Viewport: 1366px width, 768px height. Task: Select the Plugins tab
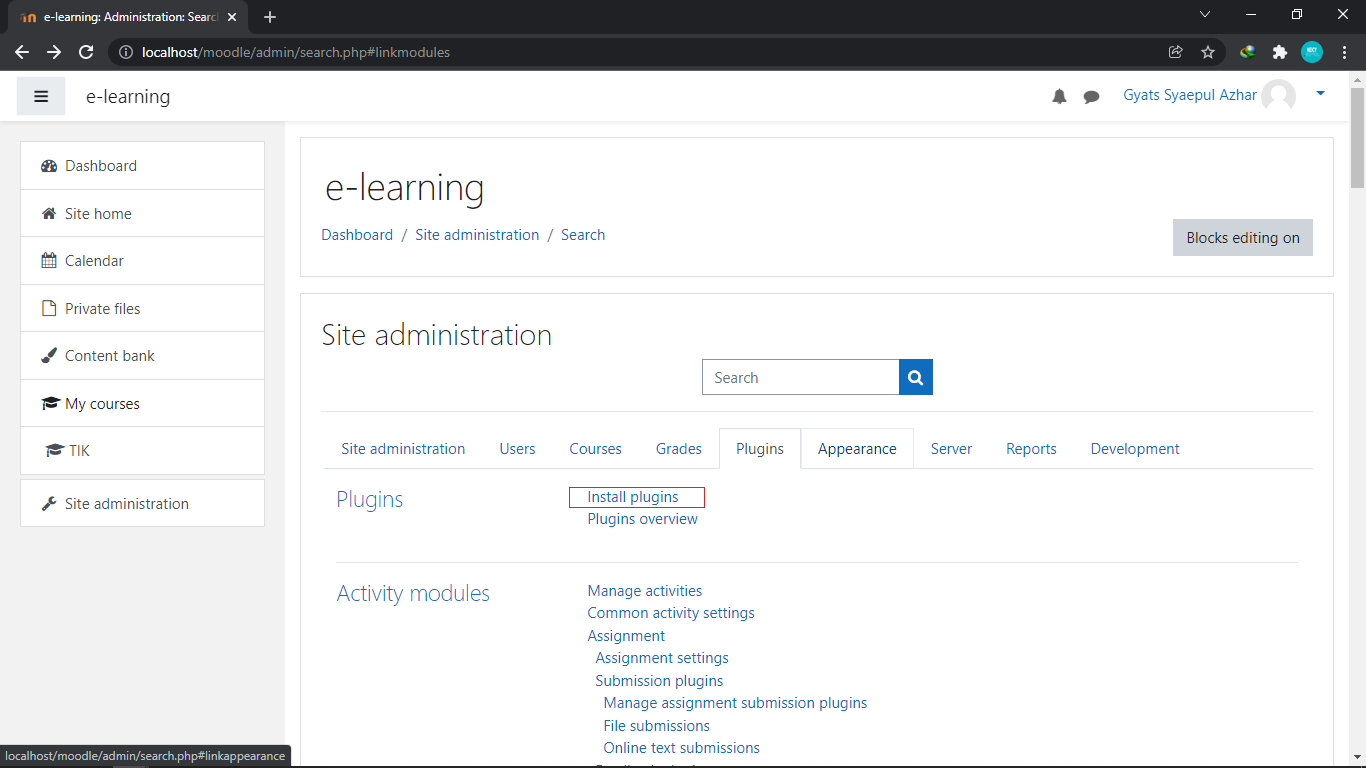coord(760,449)
